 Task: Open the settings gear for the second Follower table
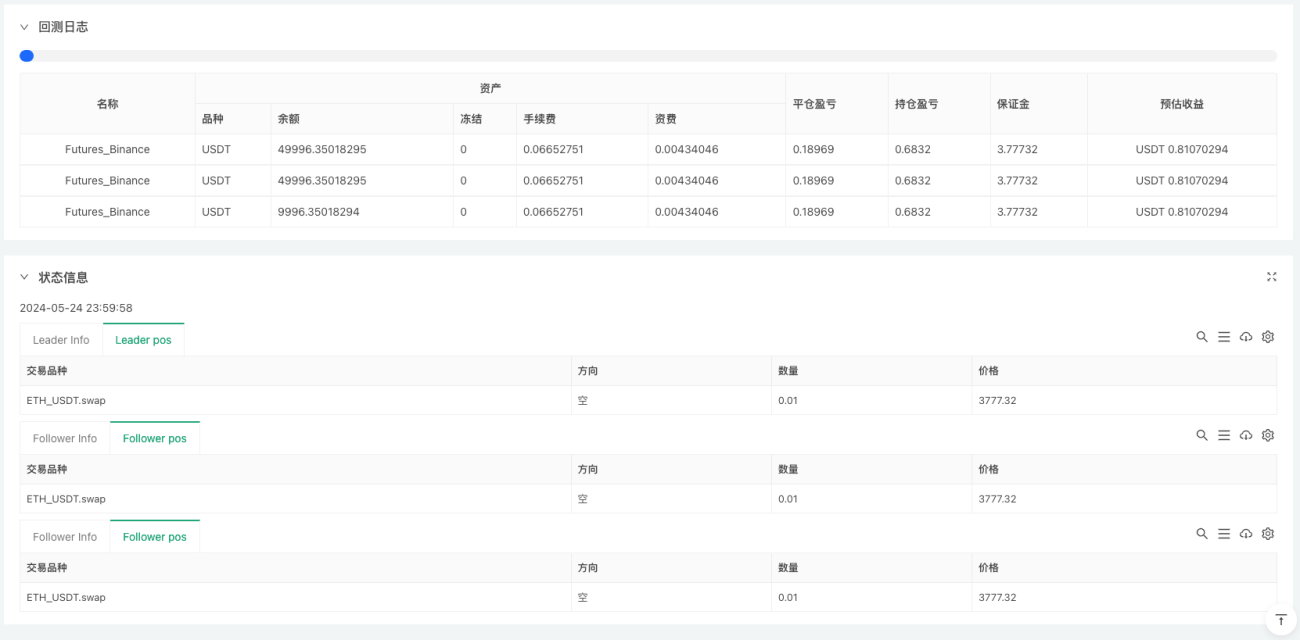coord(1268,534)
